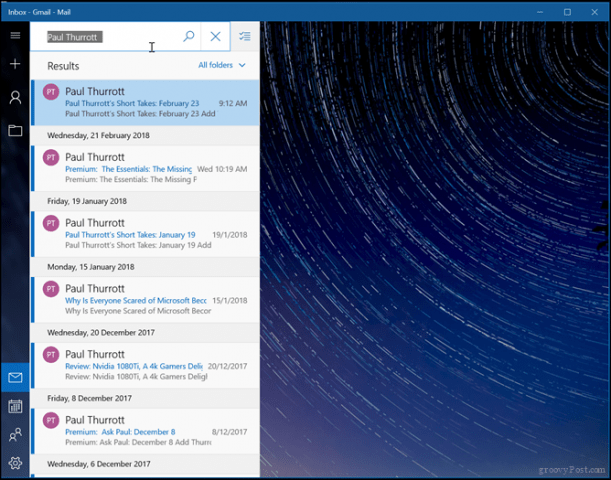Open the Premium: The Essentials email
Image resolution: width=611 pixels, height=480 pixels.
pos(145,168)
